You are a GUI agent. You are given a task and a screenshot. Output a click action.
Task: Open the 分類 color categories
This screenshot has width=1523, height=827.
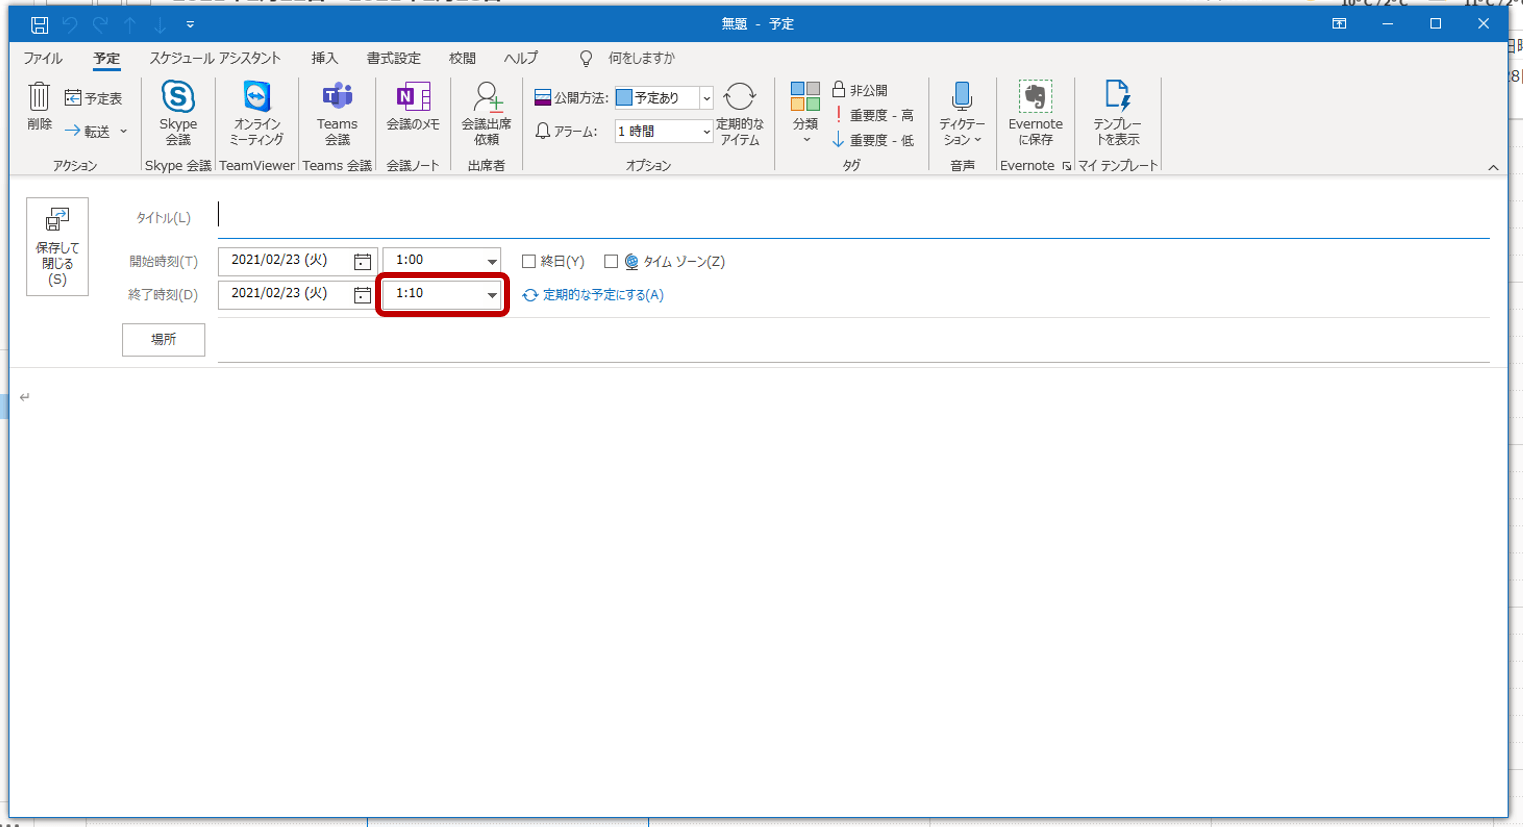point(805,110)
